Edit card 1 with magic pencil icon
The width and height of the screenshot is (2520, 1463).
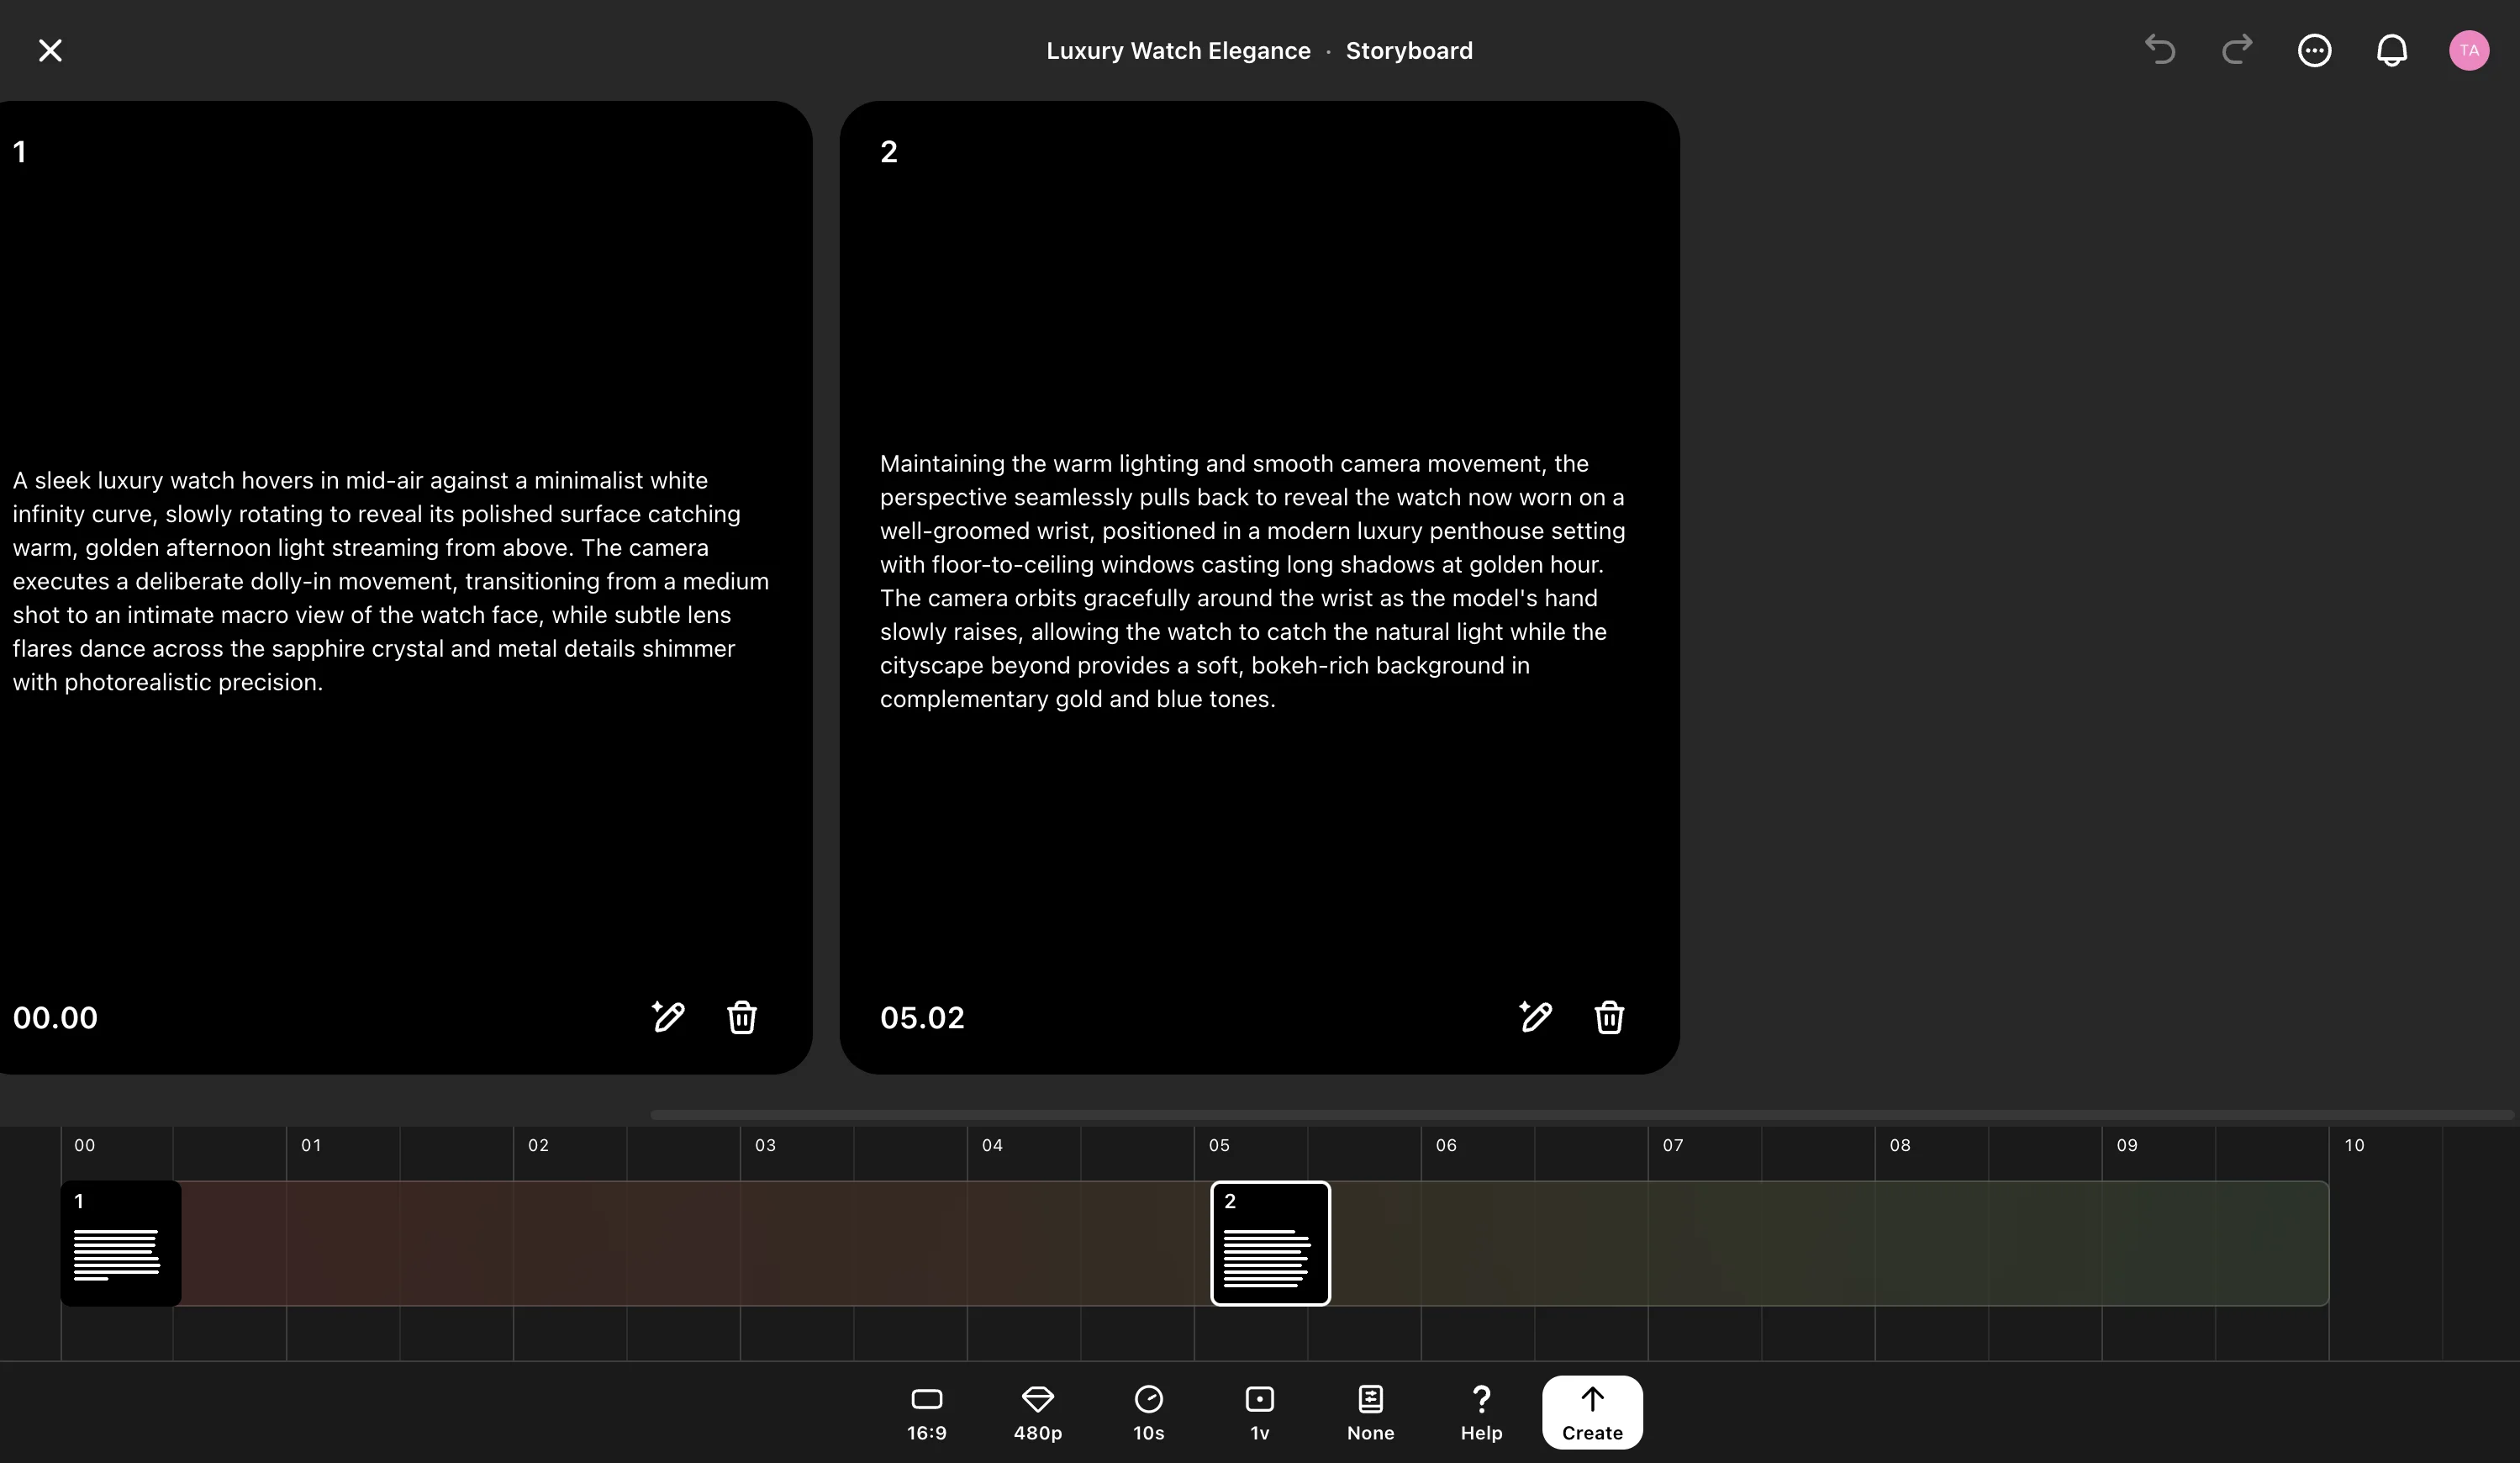(668, 1016)
